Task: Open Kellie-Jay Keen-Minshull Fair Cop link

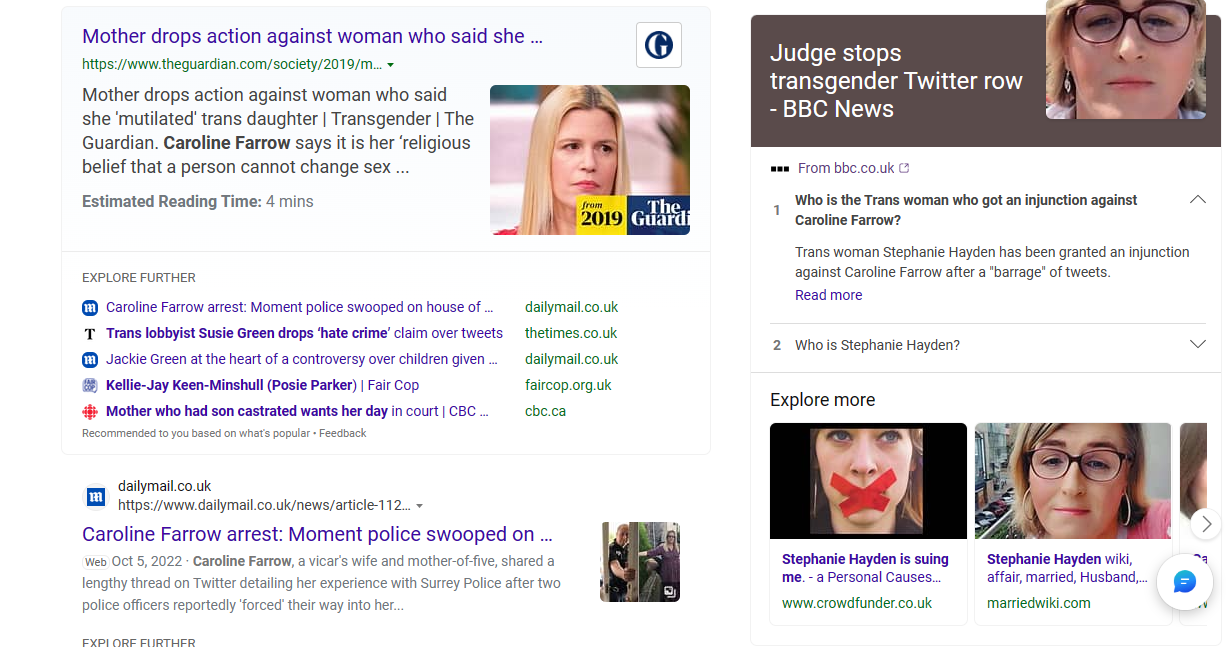Action: [262, 385]
